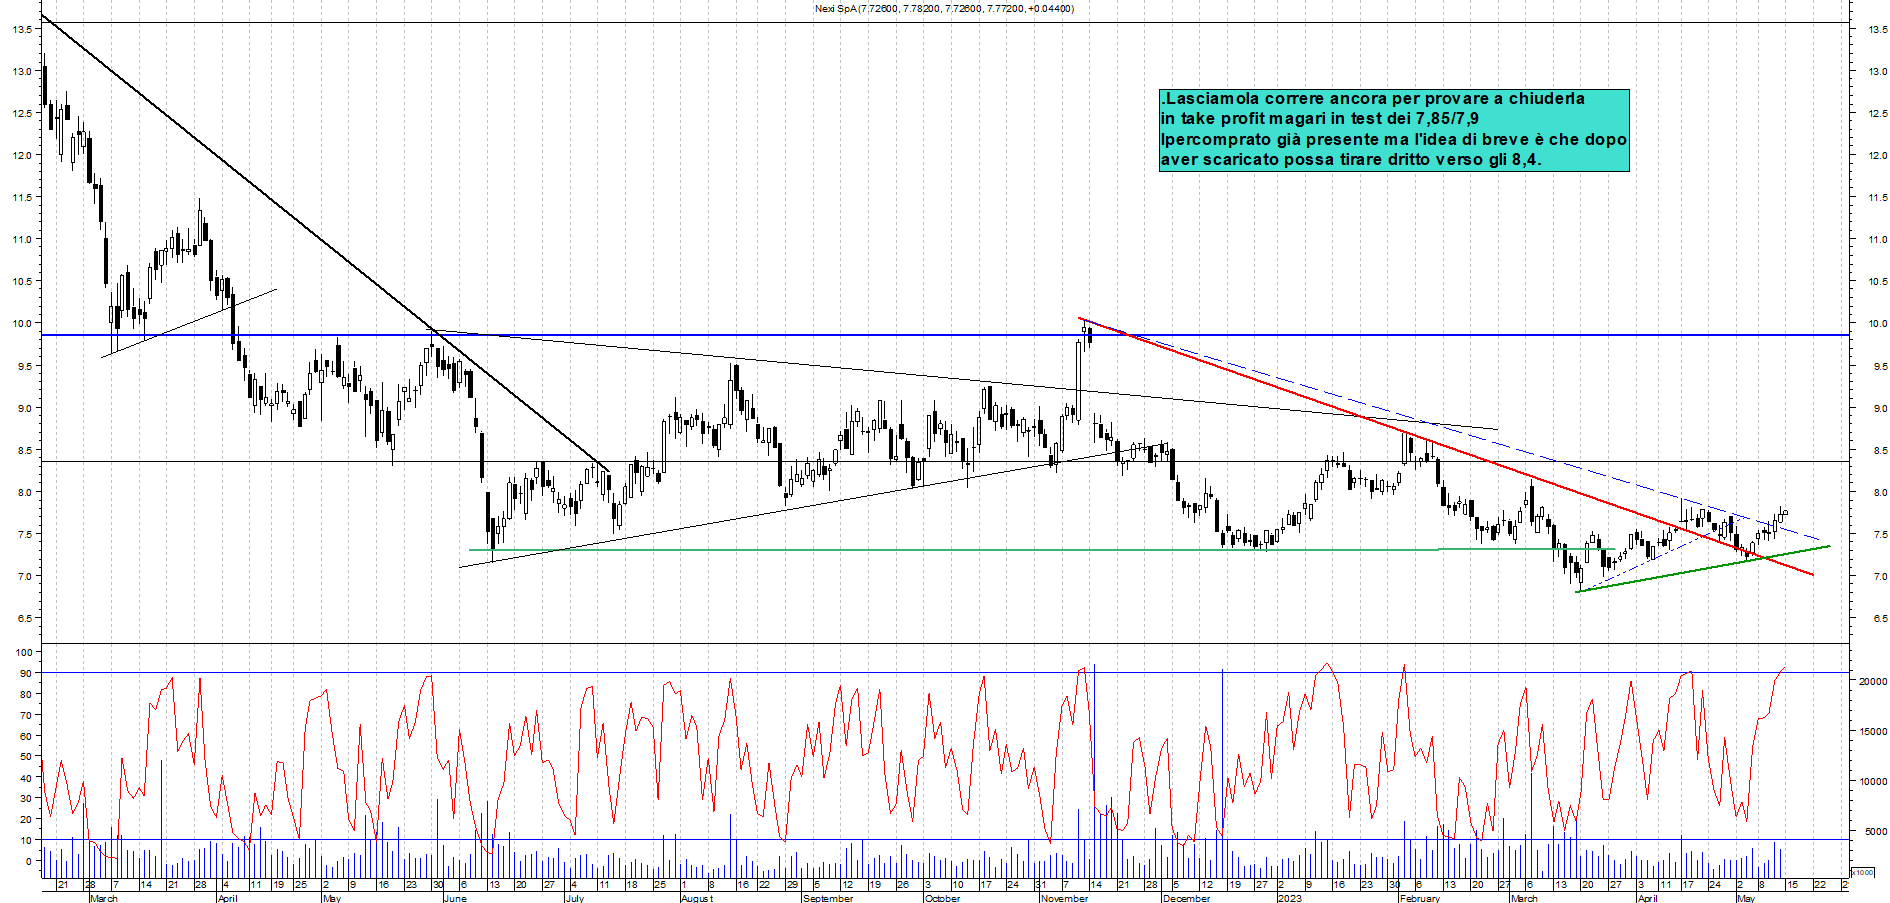Click the 12.0 label on right price axis
Screen dimensions: 1890x903
point(1877,155)
